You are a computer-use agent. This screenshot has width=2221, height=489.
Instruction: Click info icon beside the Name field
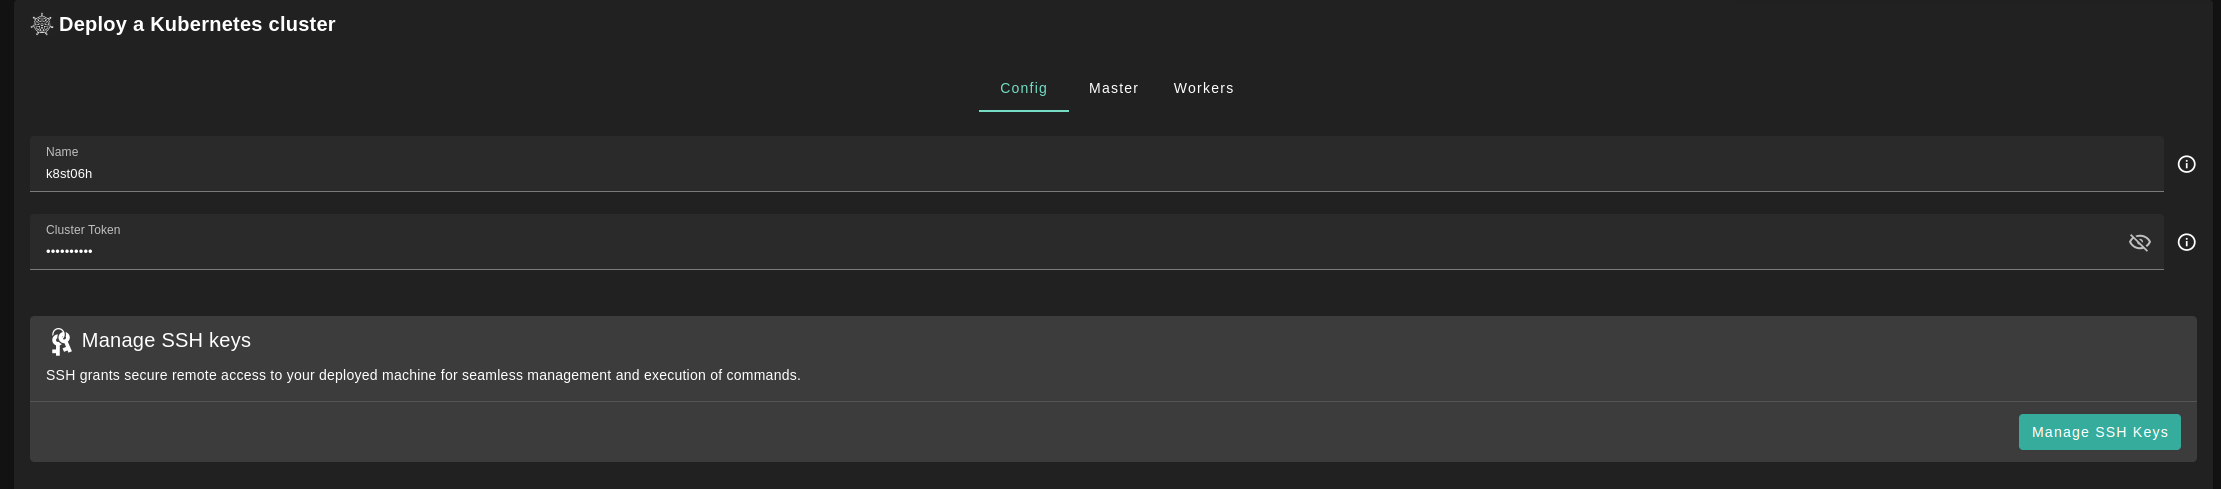[2186, 164]
